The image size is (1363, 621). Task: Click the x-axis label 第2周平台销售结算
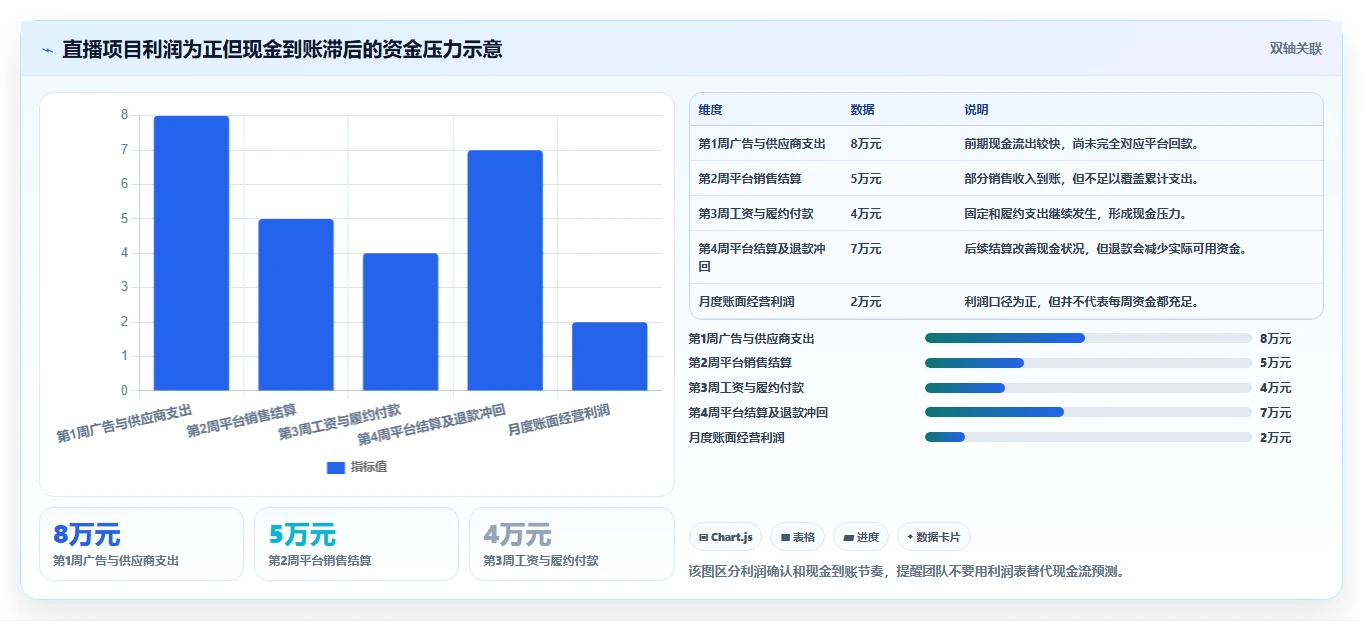(242, 421)
